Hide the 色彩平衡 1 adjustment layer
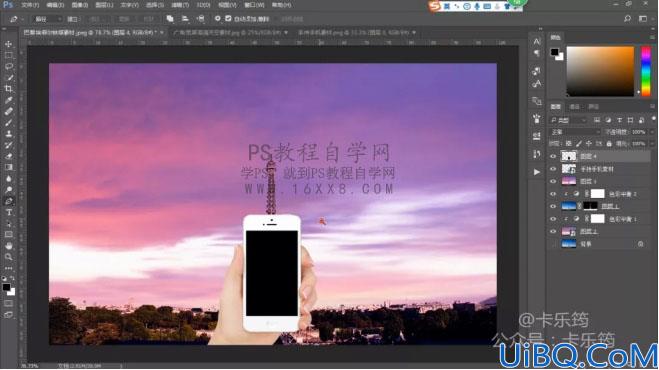The image size is (659, 370). [553, 219]
